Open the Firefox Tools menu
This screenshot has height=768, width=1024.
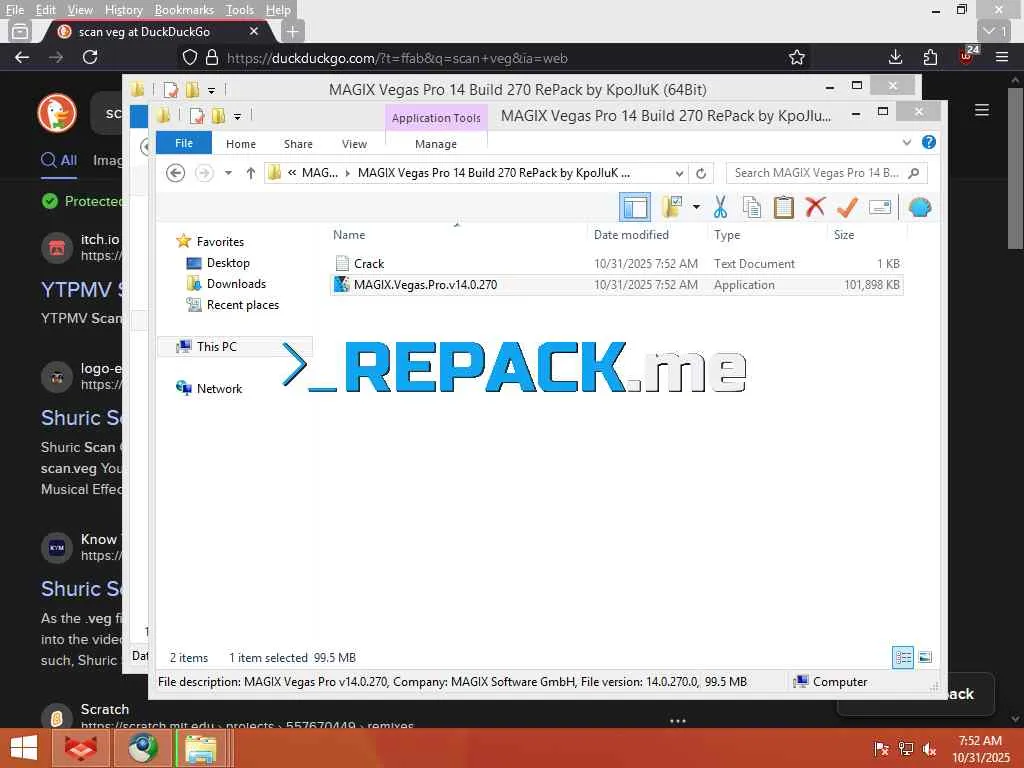pyautogui.click(x=240, y=10)
